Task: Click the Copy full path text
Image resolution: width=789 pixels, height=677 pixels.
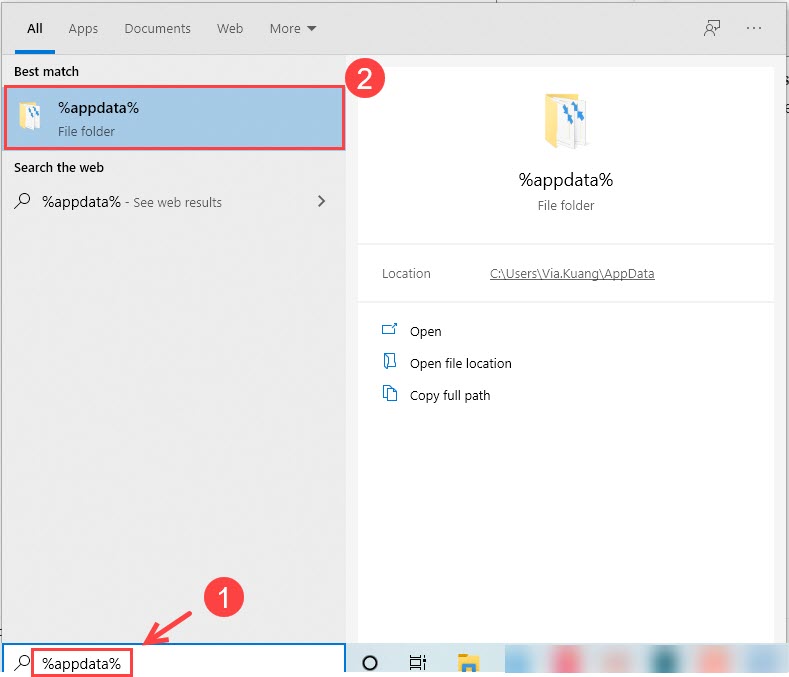Action: 450,395
